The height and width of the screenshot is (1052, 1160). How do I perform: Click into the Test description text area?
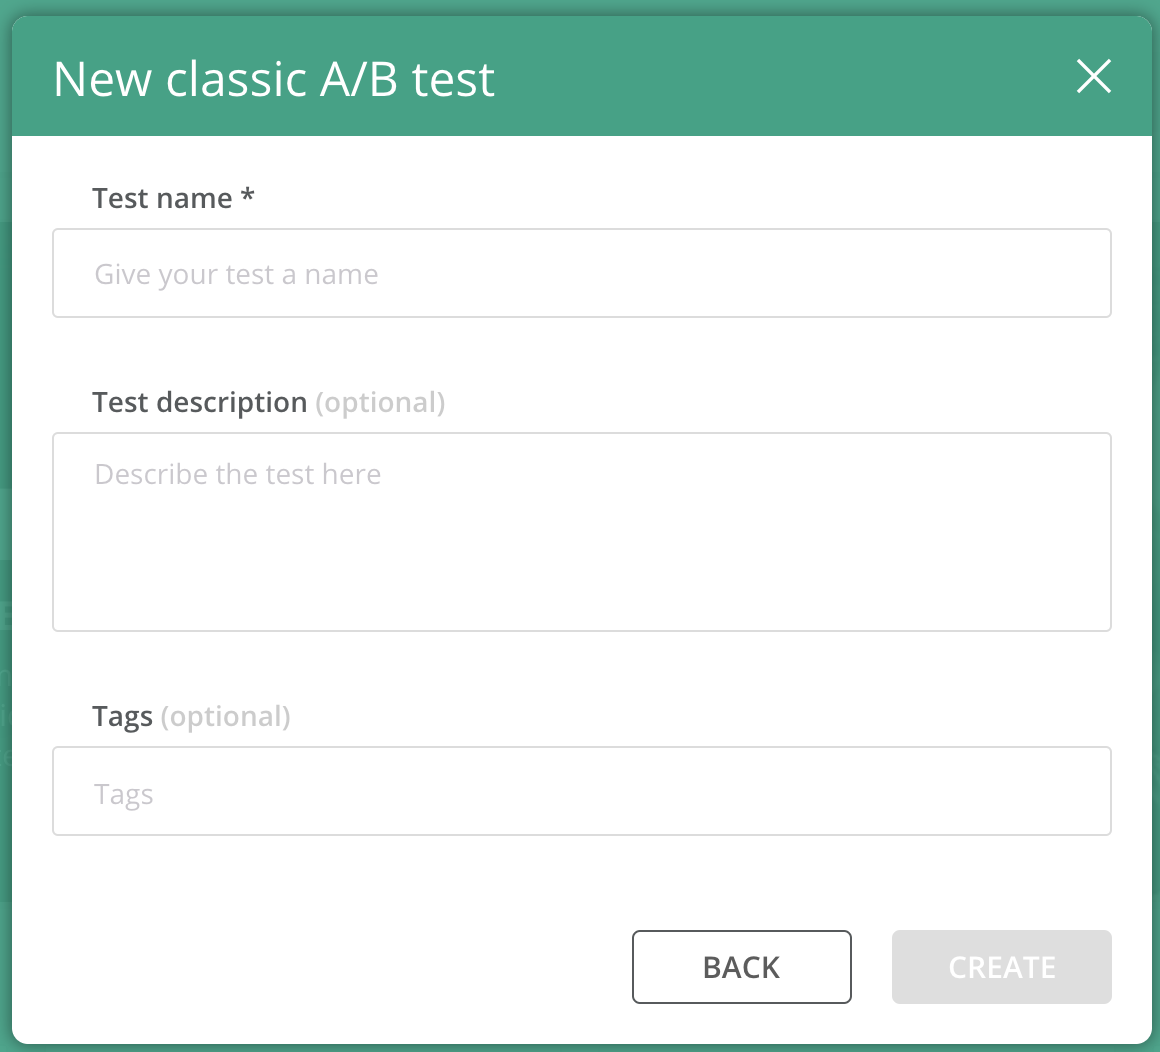(581, 532)
